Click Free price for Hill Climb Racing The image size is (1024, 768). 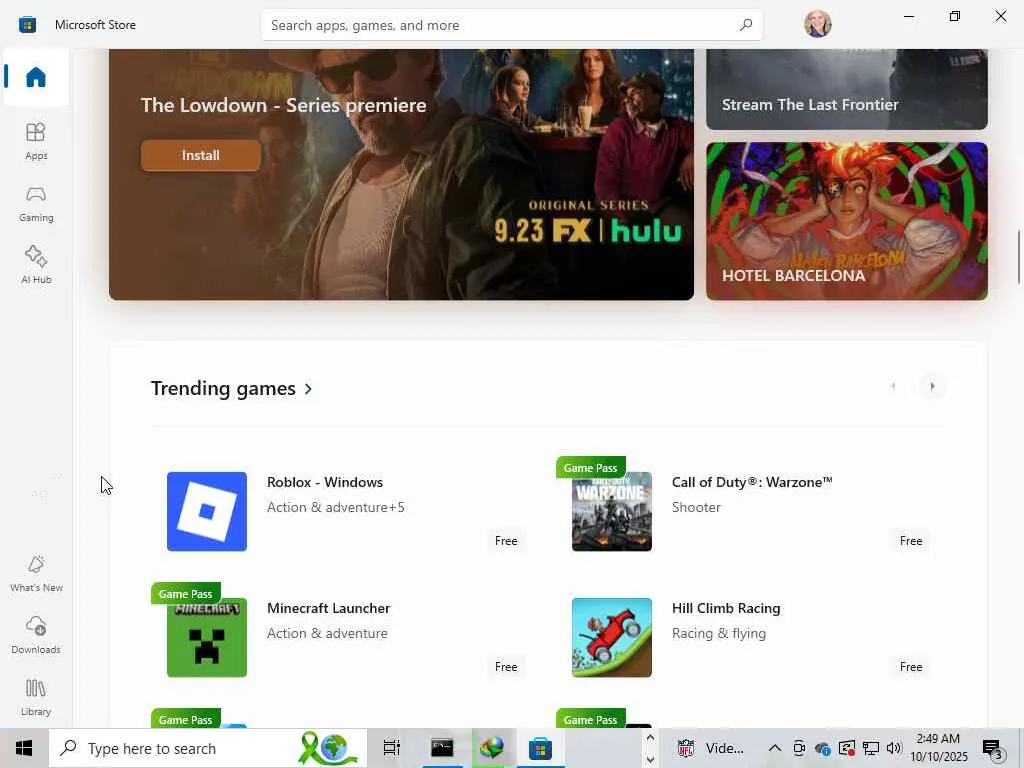tap(910, 667)
